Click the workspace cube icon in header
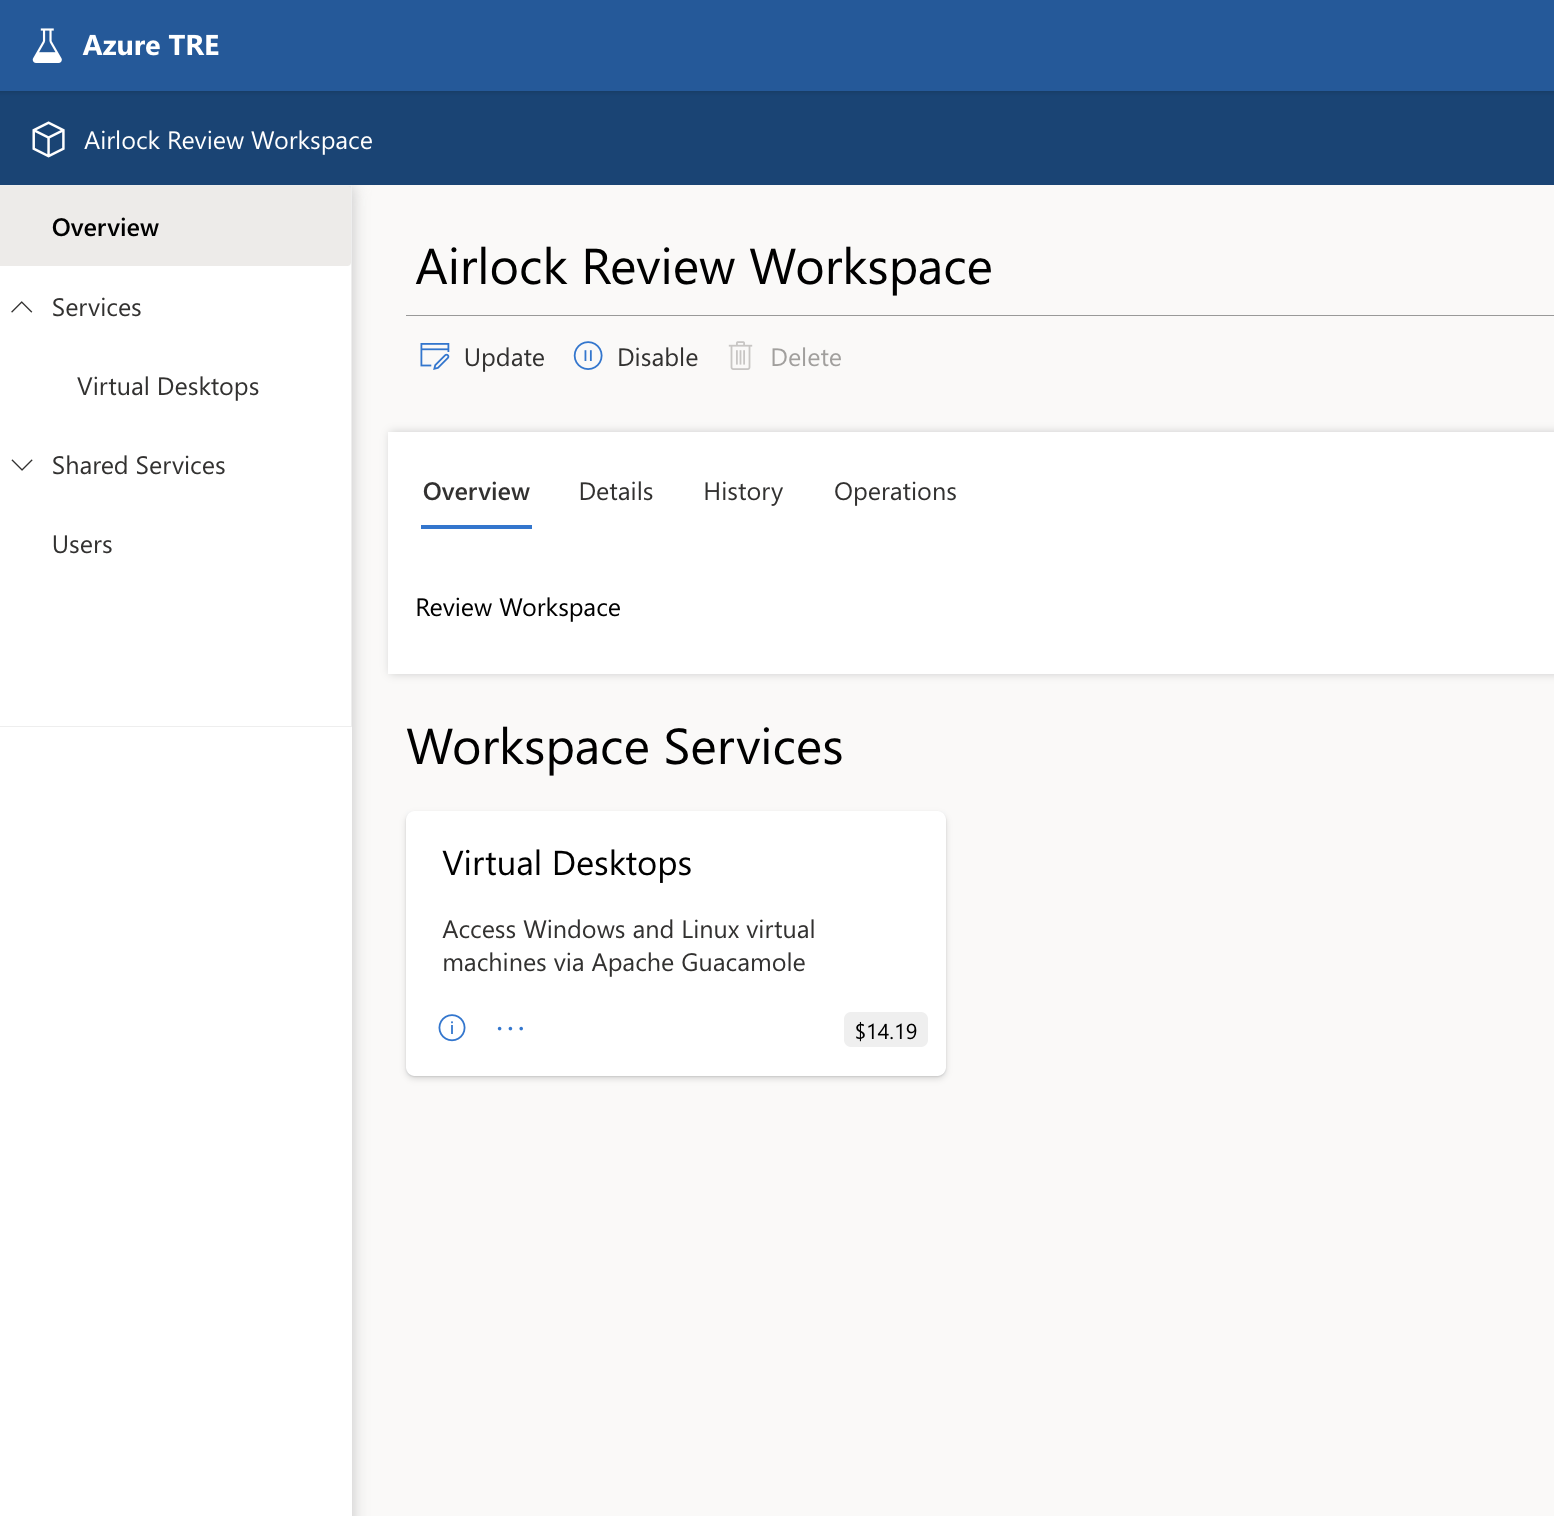The height and width of the screenshot is (1516, 1554). pyautogui.click(x=48, y=140)
